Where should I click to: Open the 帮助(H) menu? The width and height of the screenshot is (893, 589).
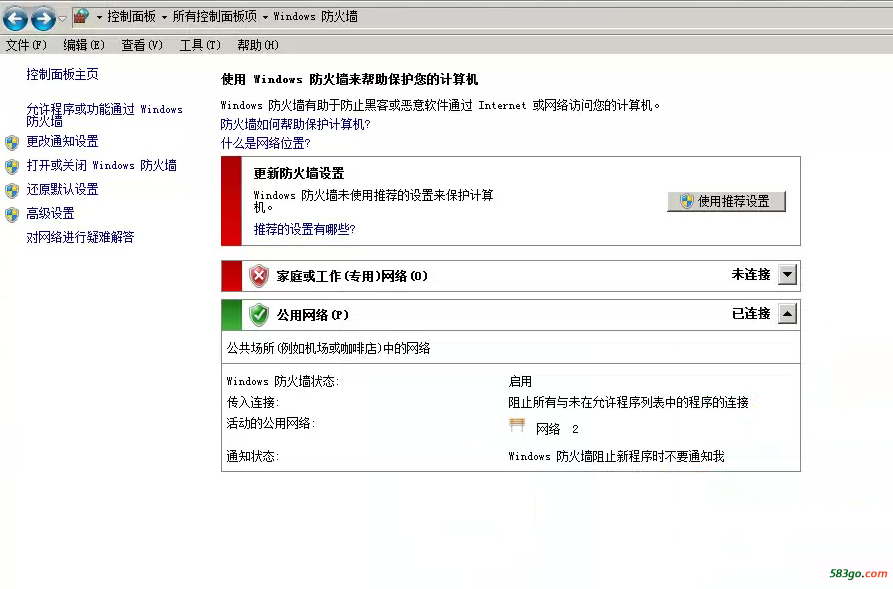[258, 45]
